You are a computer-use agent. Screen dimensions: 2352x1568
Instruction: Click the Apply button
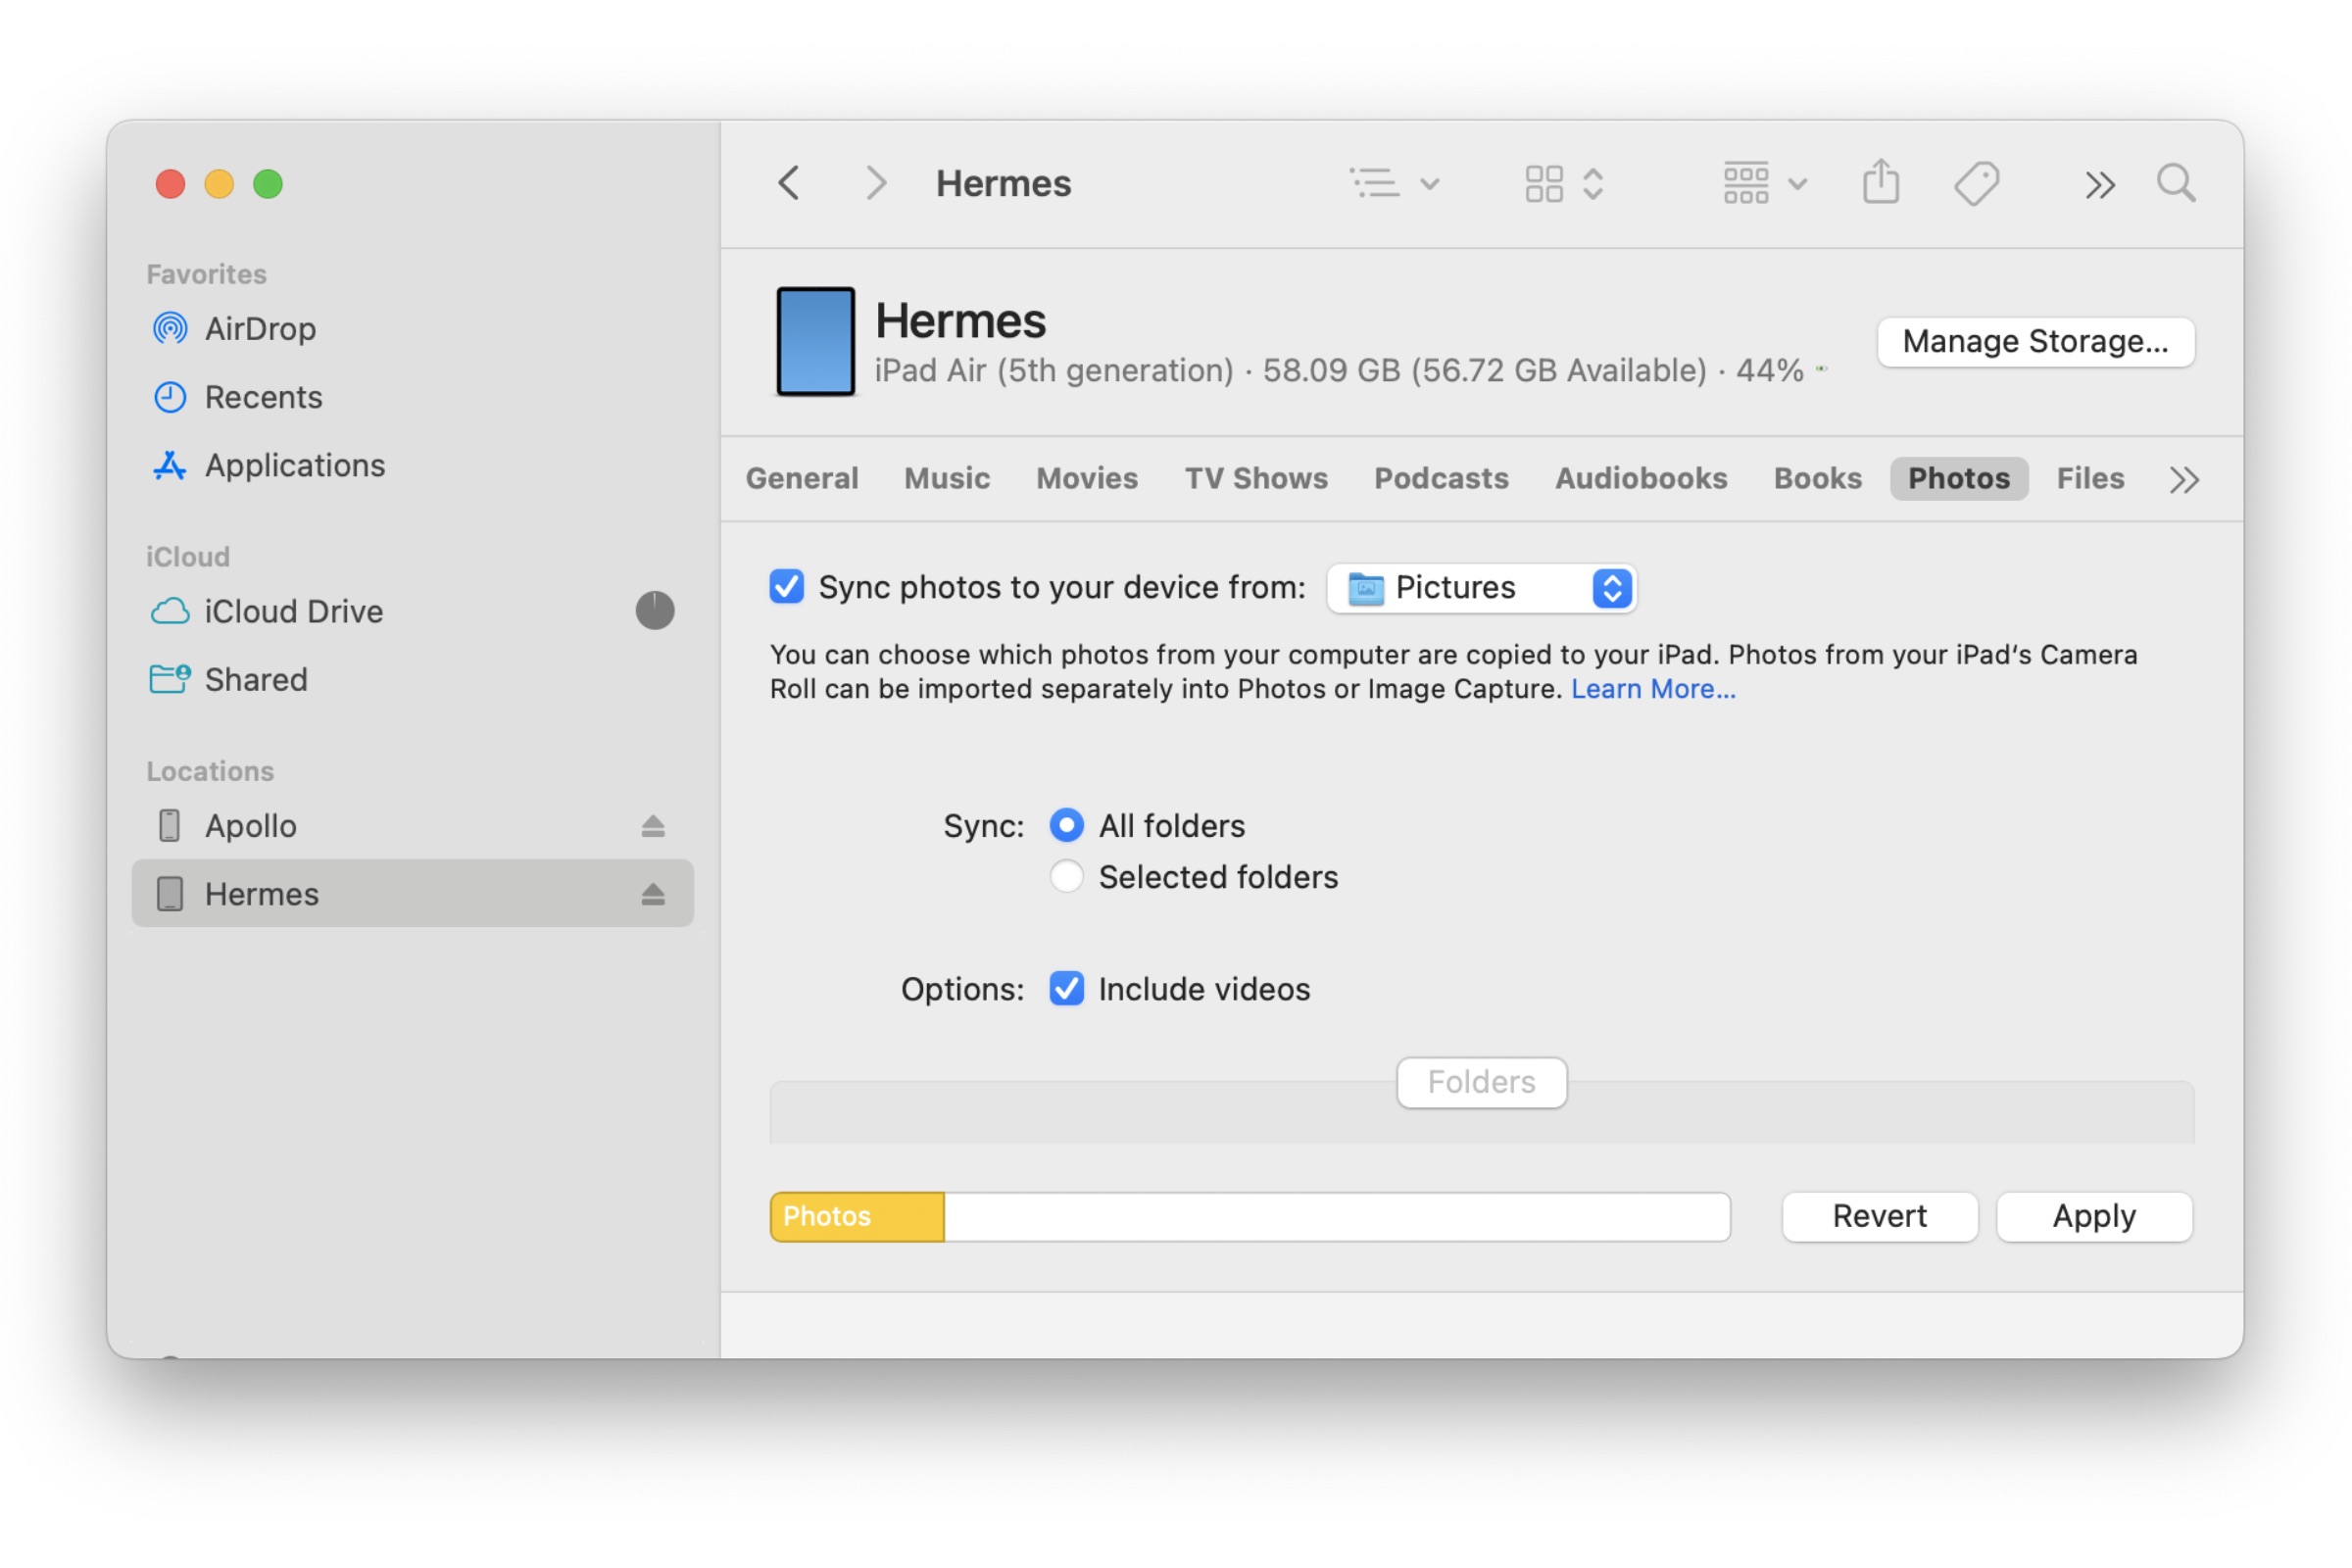[x=2095, y=1216]
